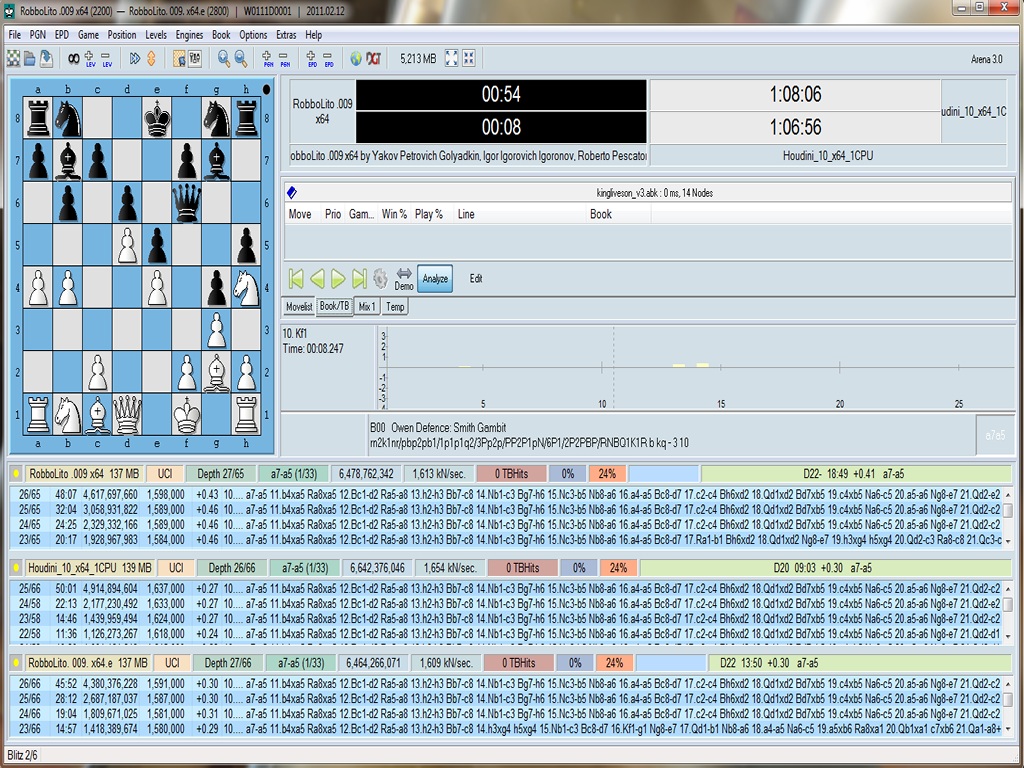Image resolution: width=1024 pixels, height=768 pixels.
Task: Click the DGT board icon
Action: click(374, 59)
